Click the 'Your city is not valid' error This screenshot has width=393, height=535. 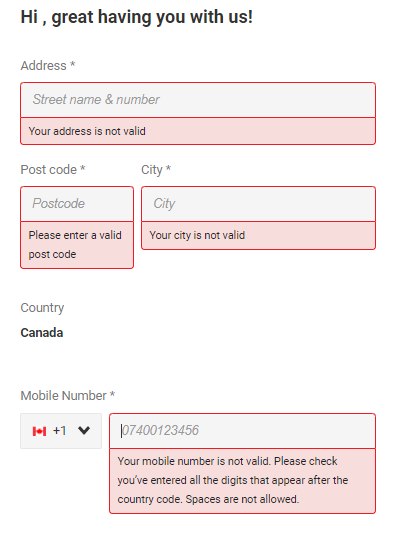point(197,235)
